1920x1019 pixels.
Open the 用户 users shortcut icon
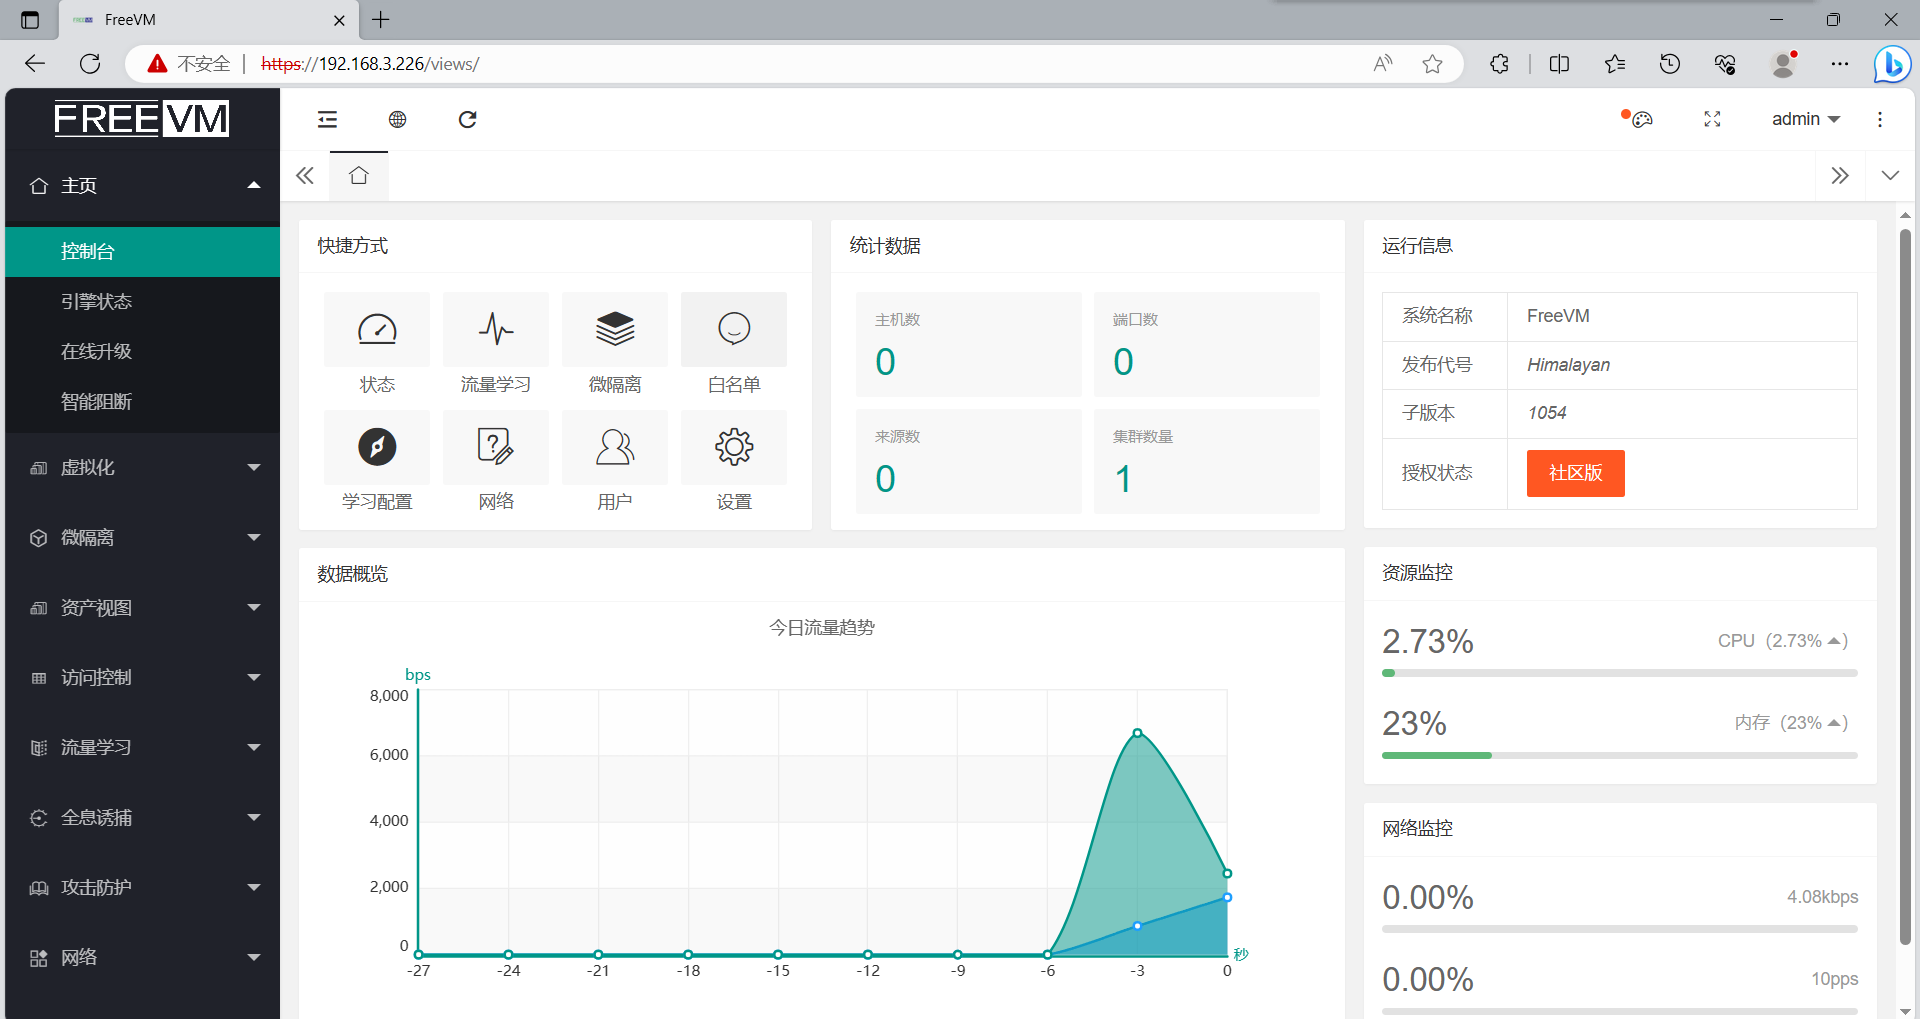[x=615, y=447]
